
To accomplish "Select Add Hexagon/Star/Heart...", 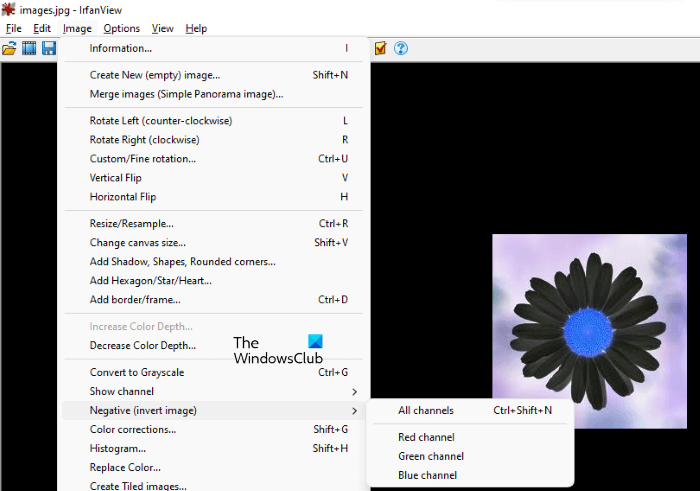I will coord(213,281).
